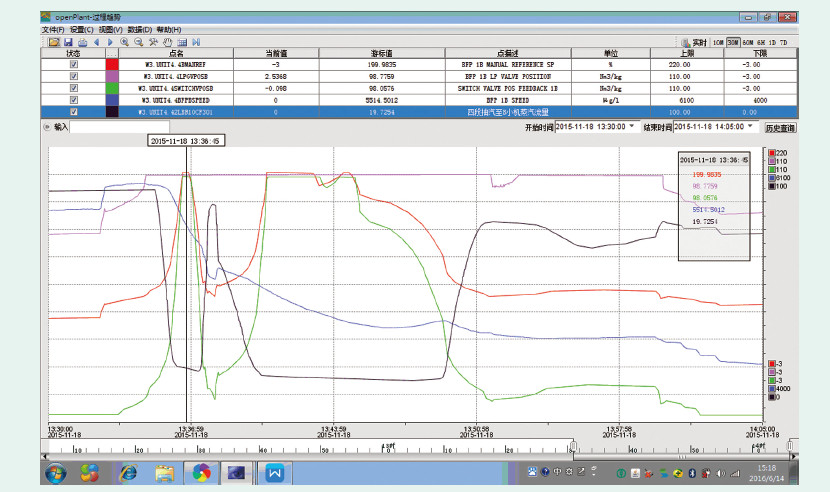The width and height of the screenshot is (830, 492).
Task: Select the hand pan tool
Action: tap(167, 42)
